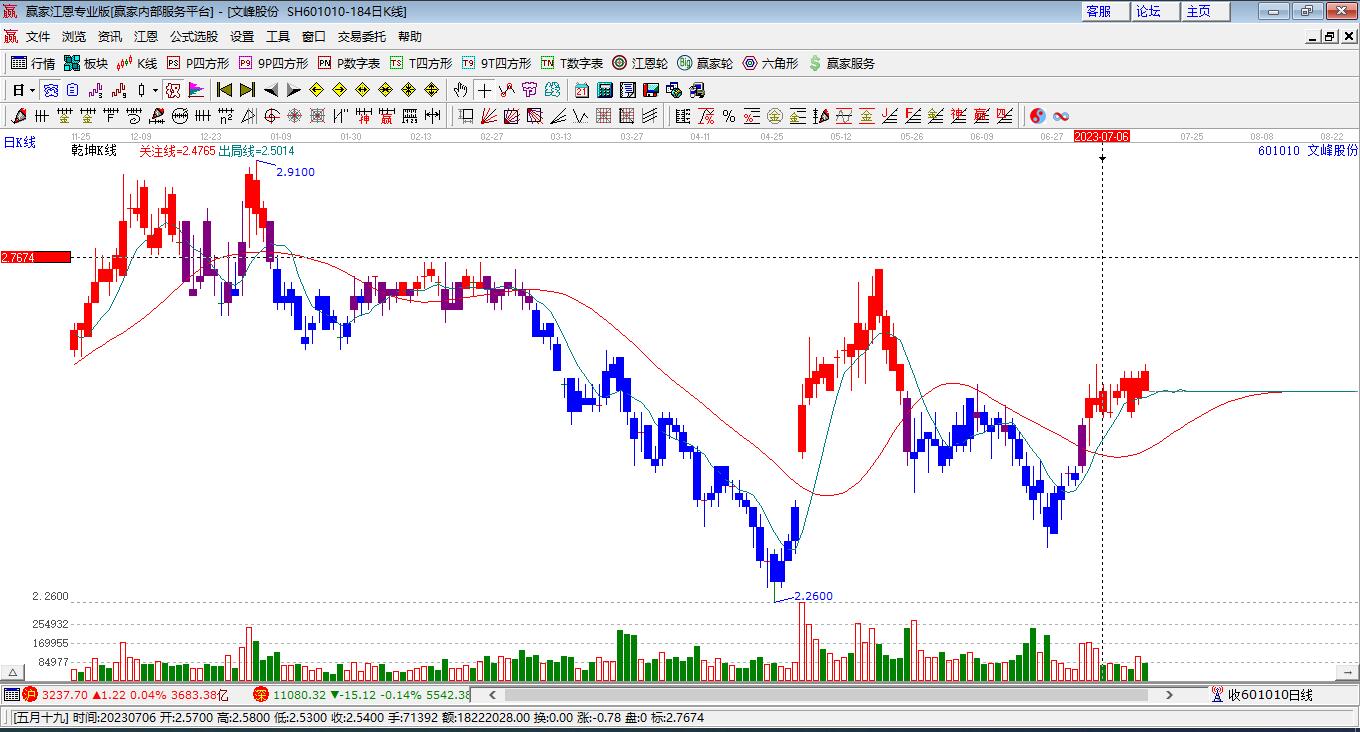
Task: Click the infinity symbol icon
Action: (1061, 116)
